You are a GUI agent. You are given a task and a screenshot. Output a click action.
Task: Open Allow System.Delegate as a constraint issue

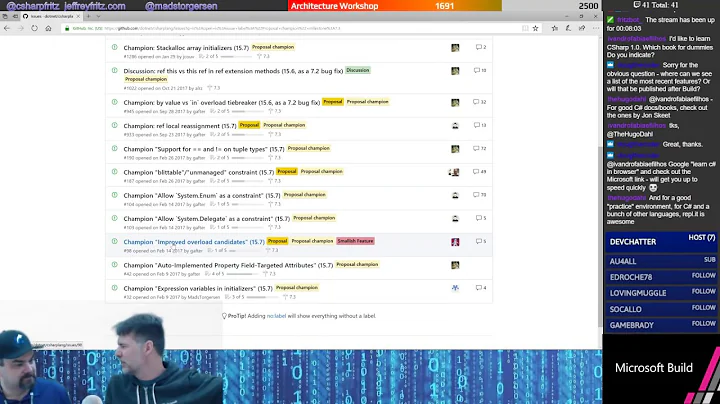(207, 219)
